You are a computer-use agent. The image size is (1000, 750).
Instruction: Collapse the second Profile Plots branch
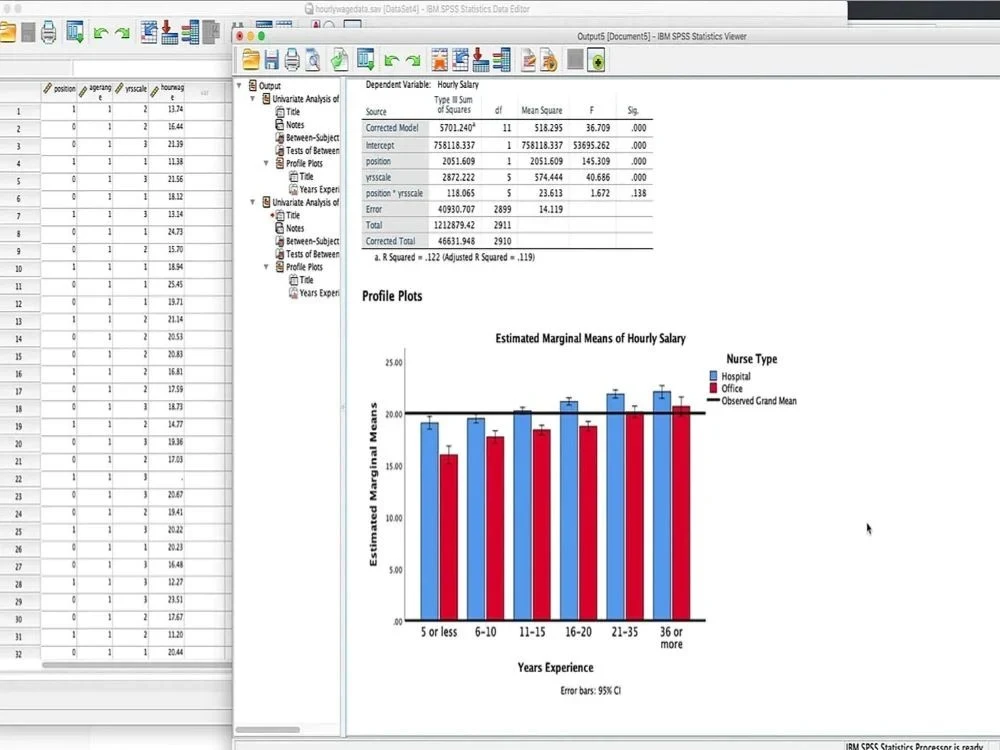pyautogui.click(x=267, y=265)
